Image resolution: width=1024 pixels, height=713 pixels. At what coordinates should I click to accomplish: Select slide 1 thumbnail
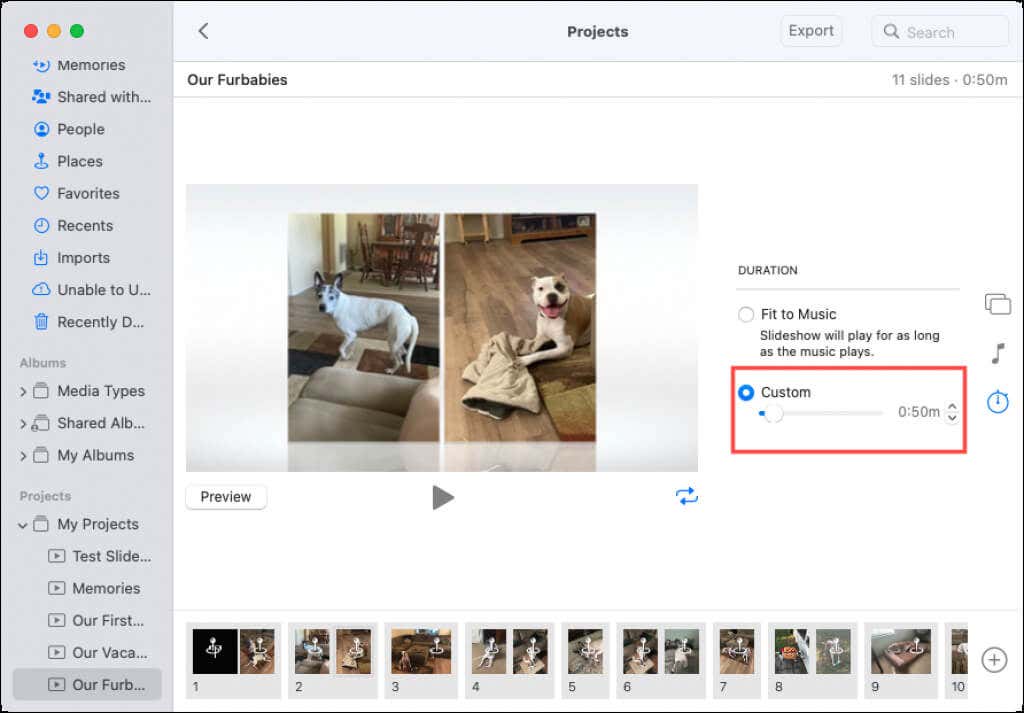[234, 659]
